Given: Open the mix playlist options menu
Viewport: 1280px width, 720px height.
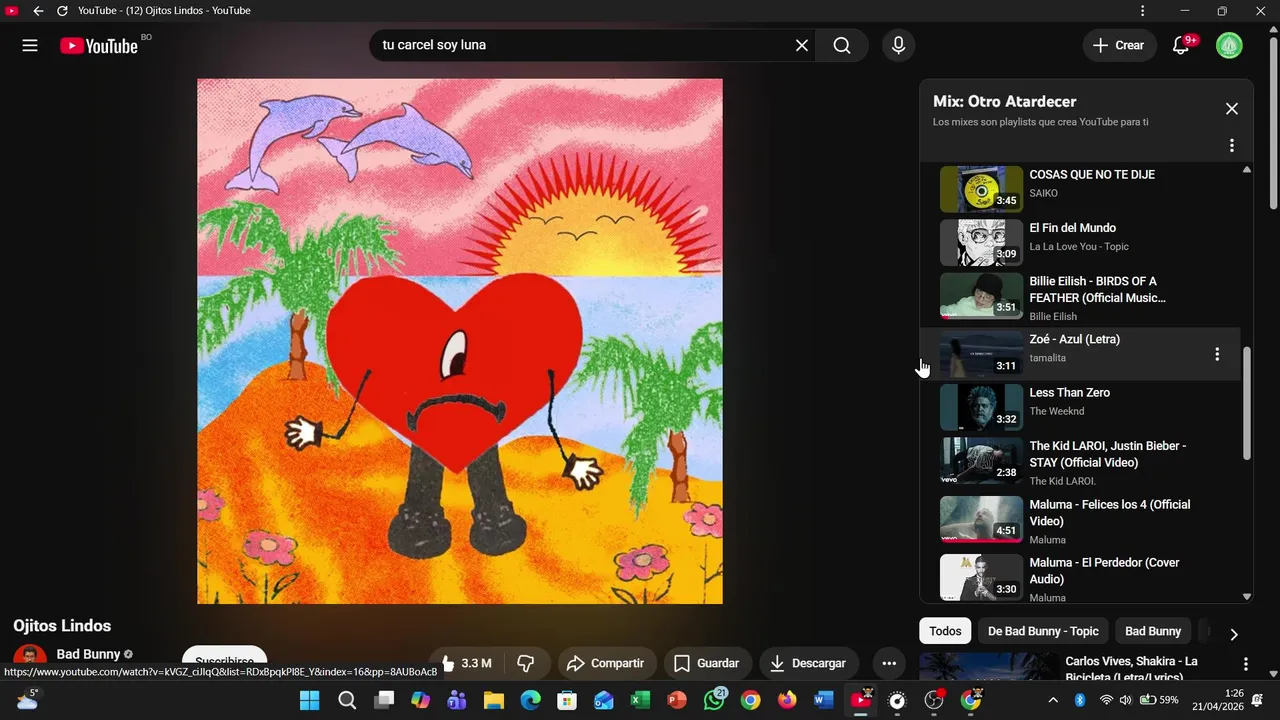Looking at the screenshot, I should click(x=1232, y=145).
